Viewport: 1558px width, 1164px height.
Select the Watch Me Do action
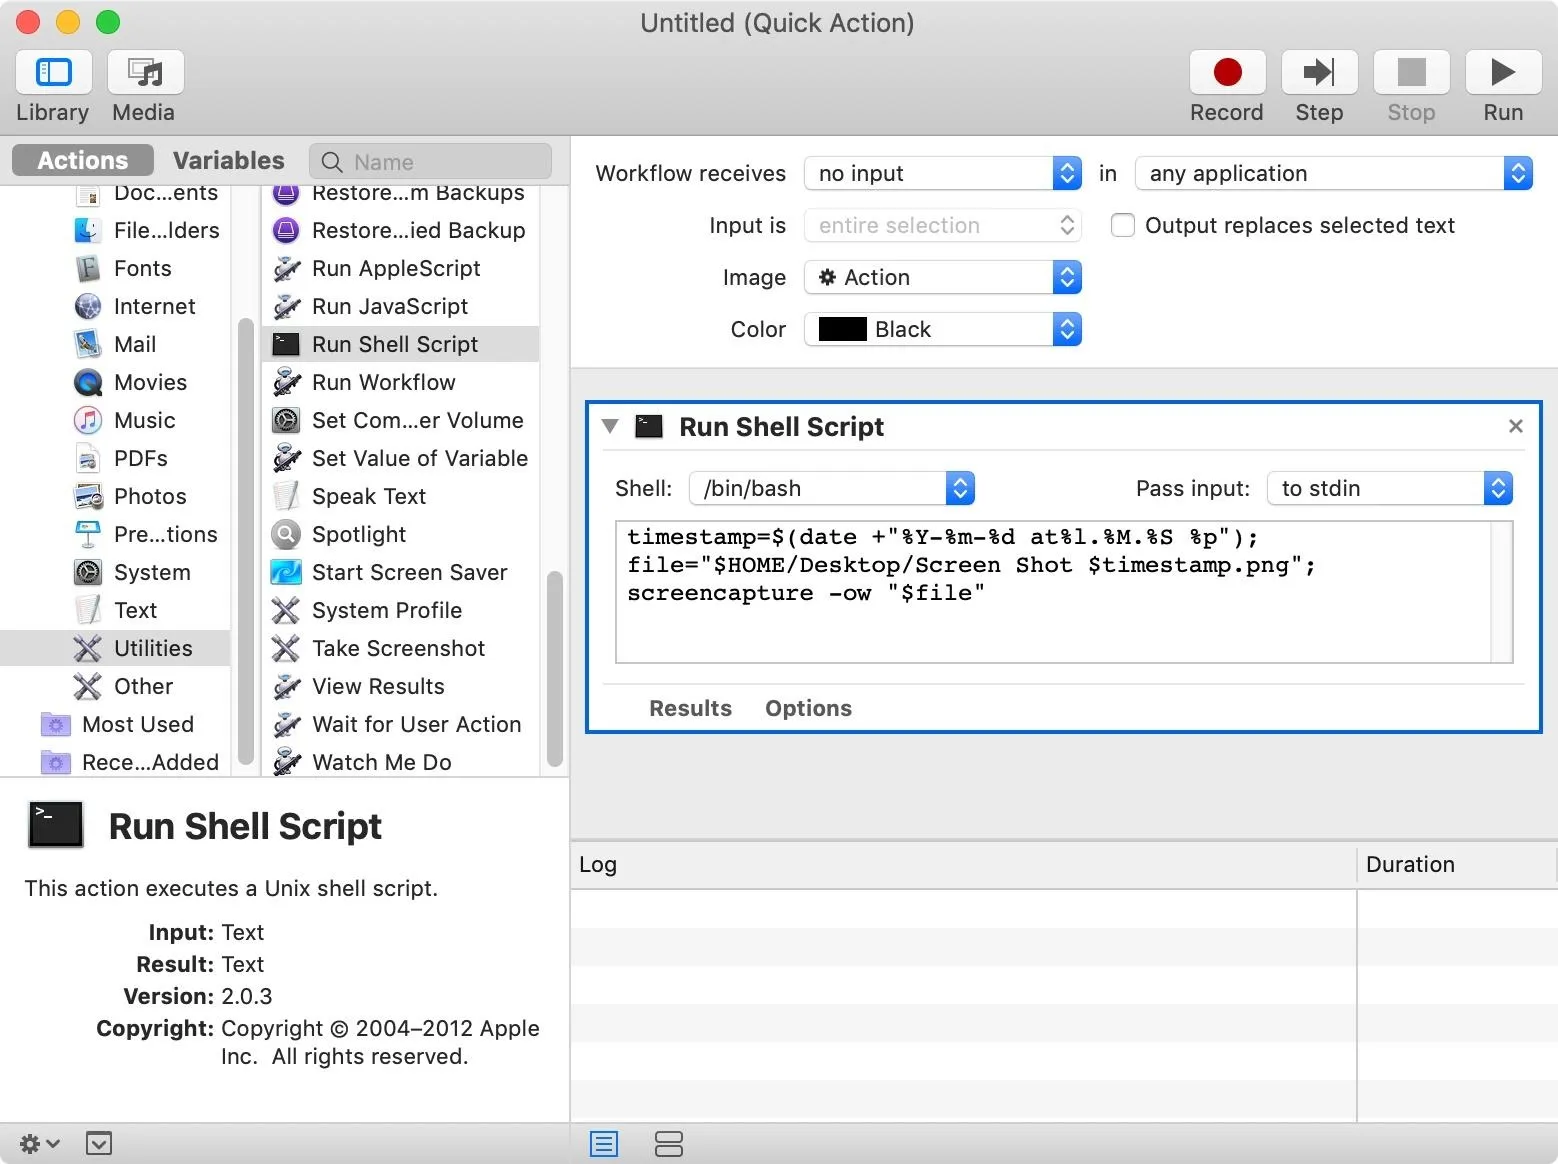click(400, 762)
